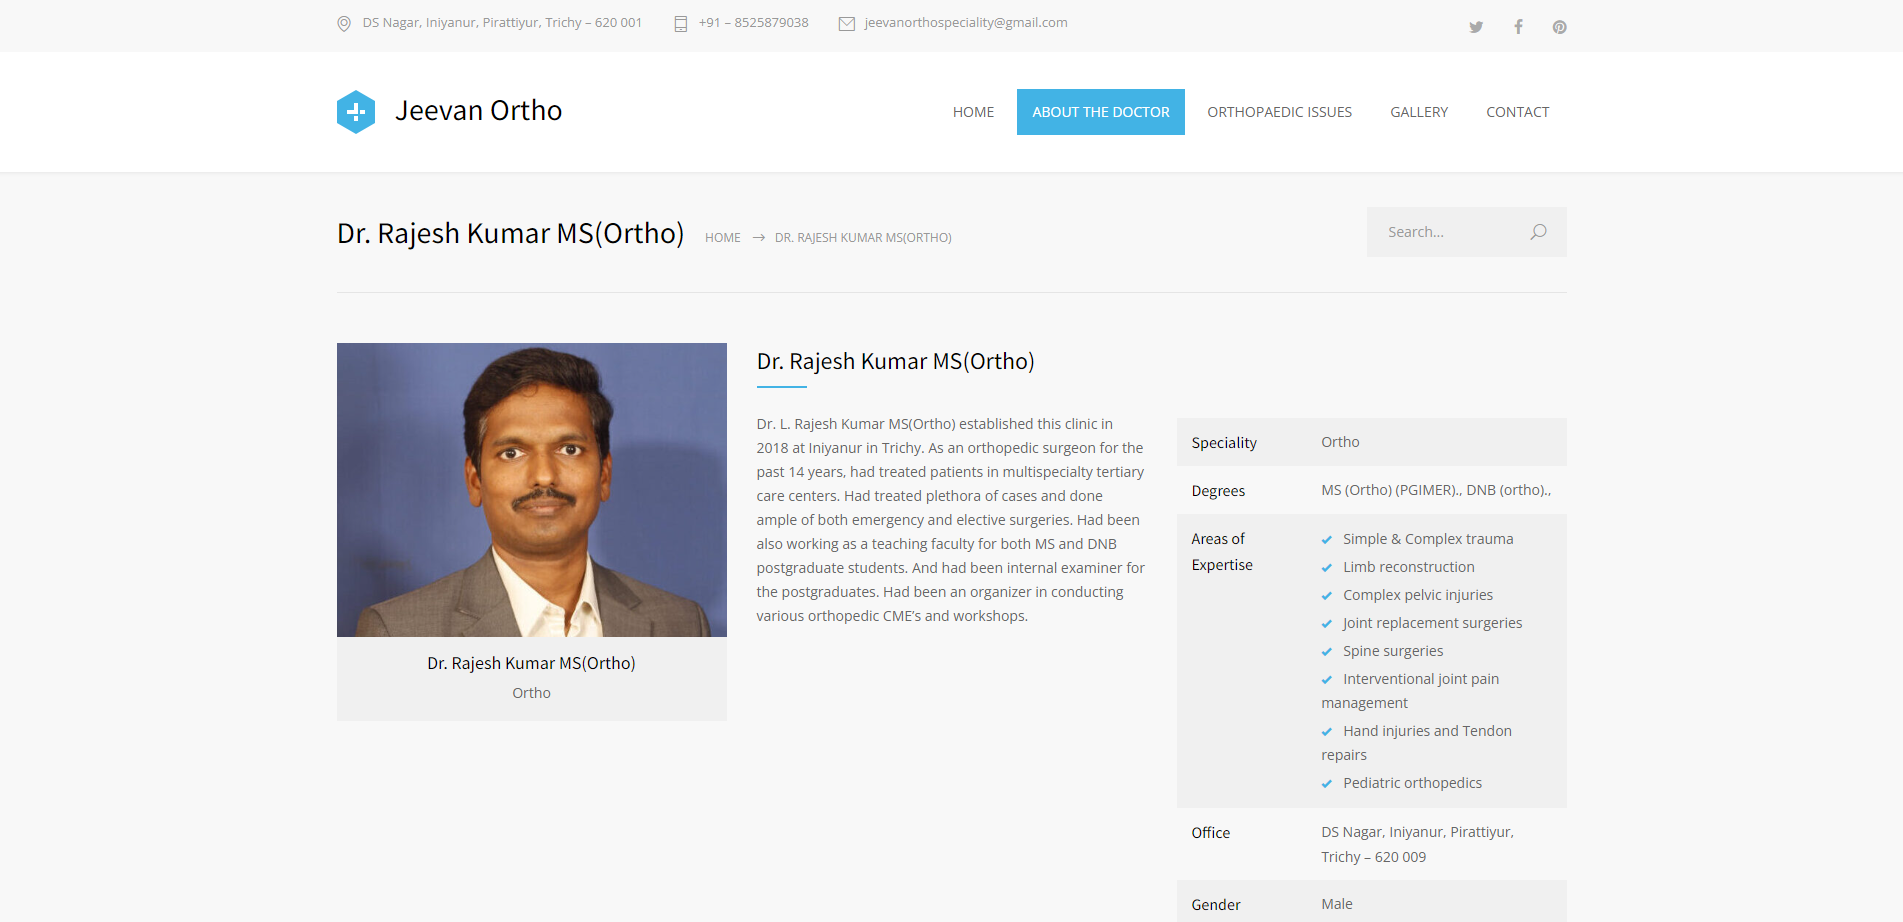This screenshot has height=922, width=1903.
Task: Click the Pinterest icon in header
Action: pos(1559,27)
